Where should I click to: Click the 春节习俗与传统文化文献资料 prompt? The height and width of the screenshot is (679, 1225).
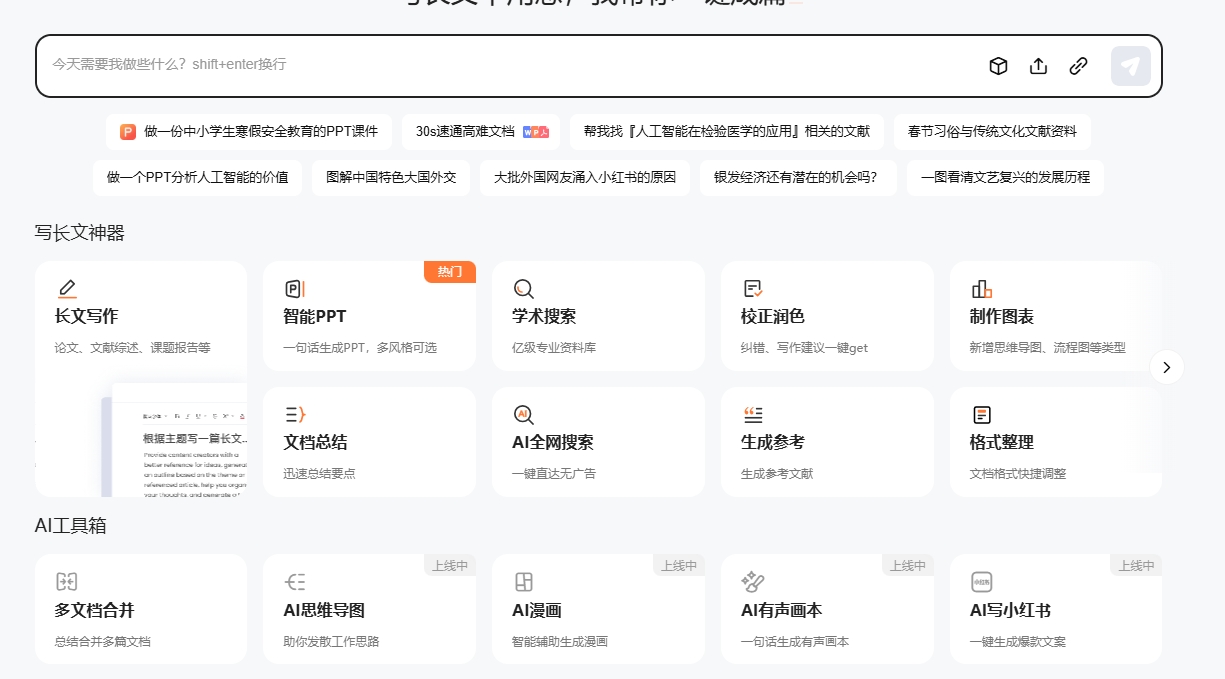click(992, 131)
